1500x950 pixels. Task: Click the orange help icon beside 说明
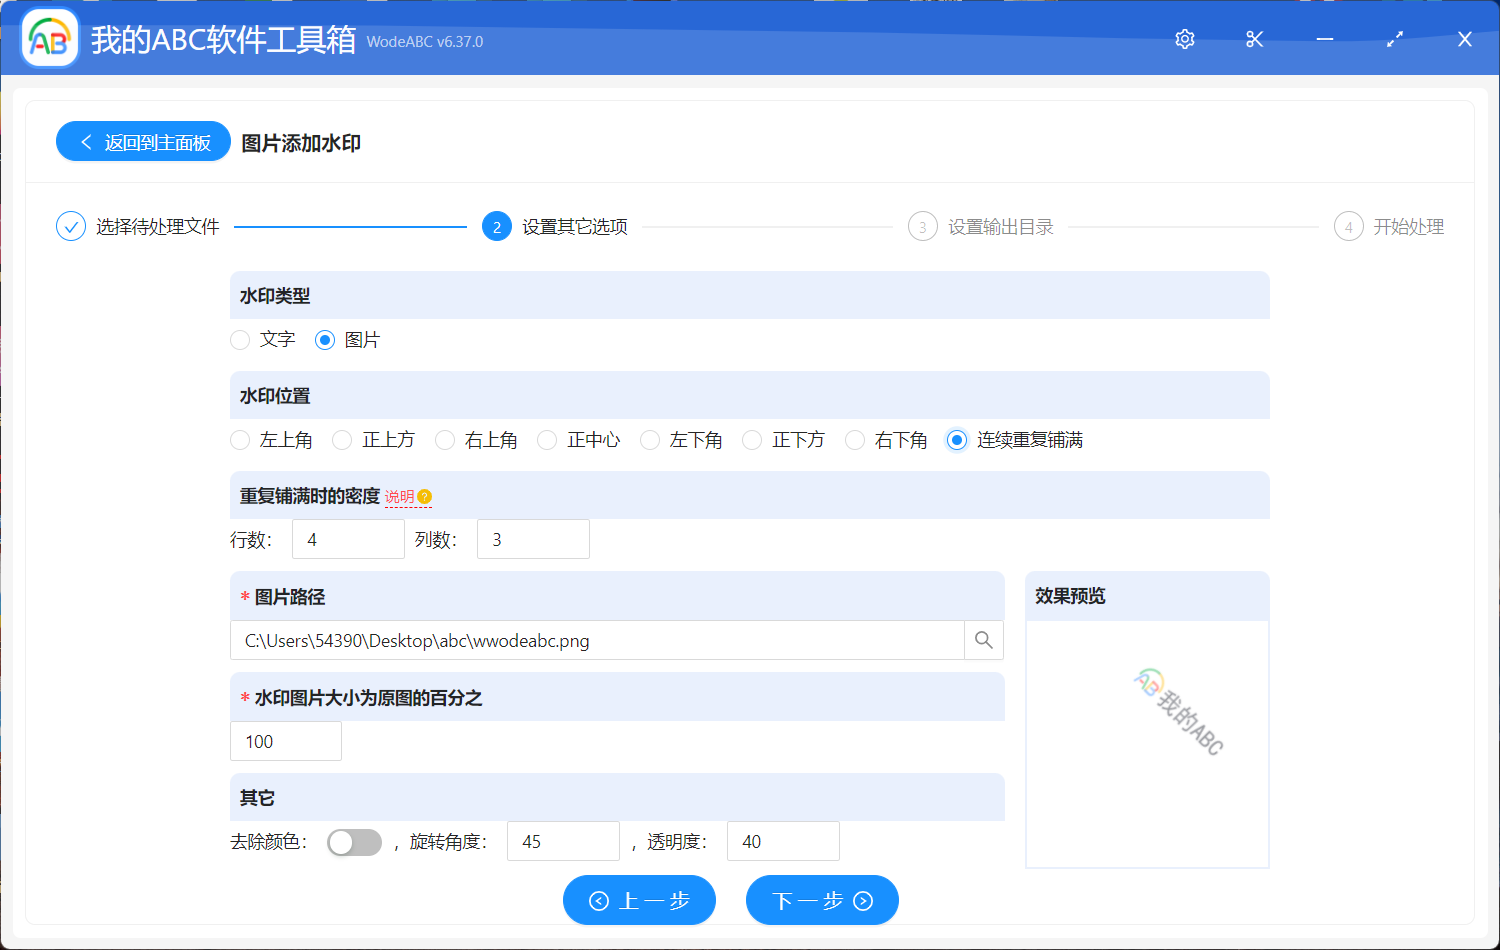(426, 496)
